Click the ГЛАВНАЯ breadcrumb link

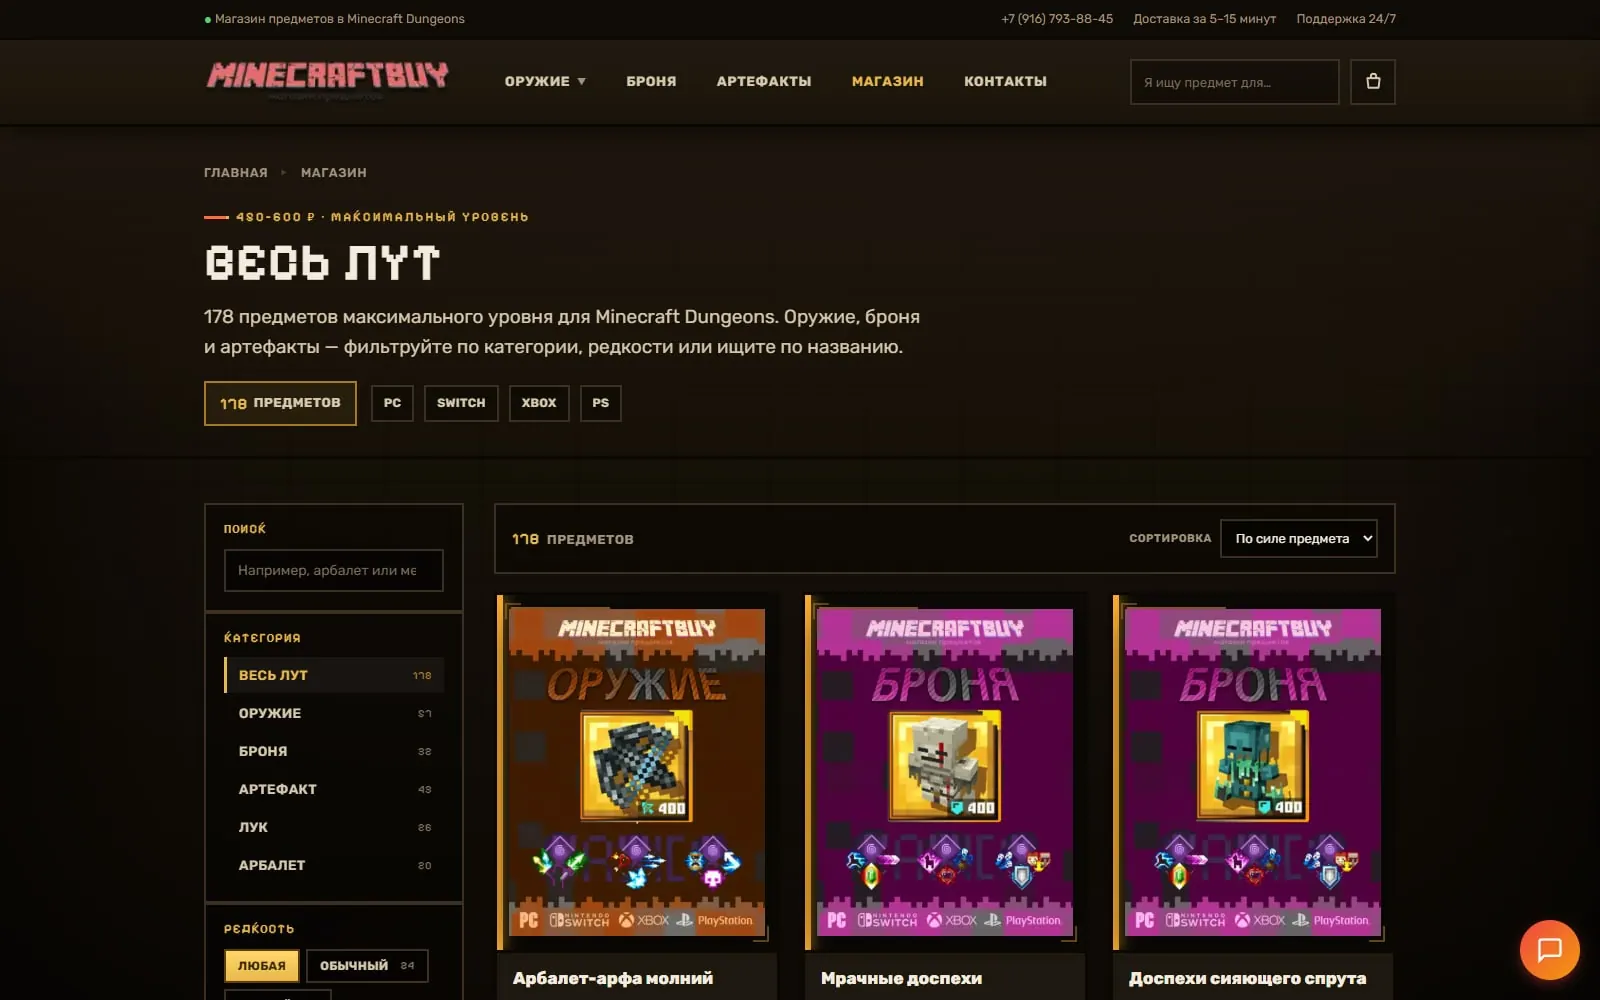point(236,172)
